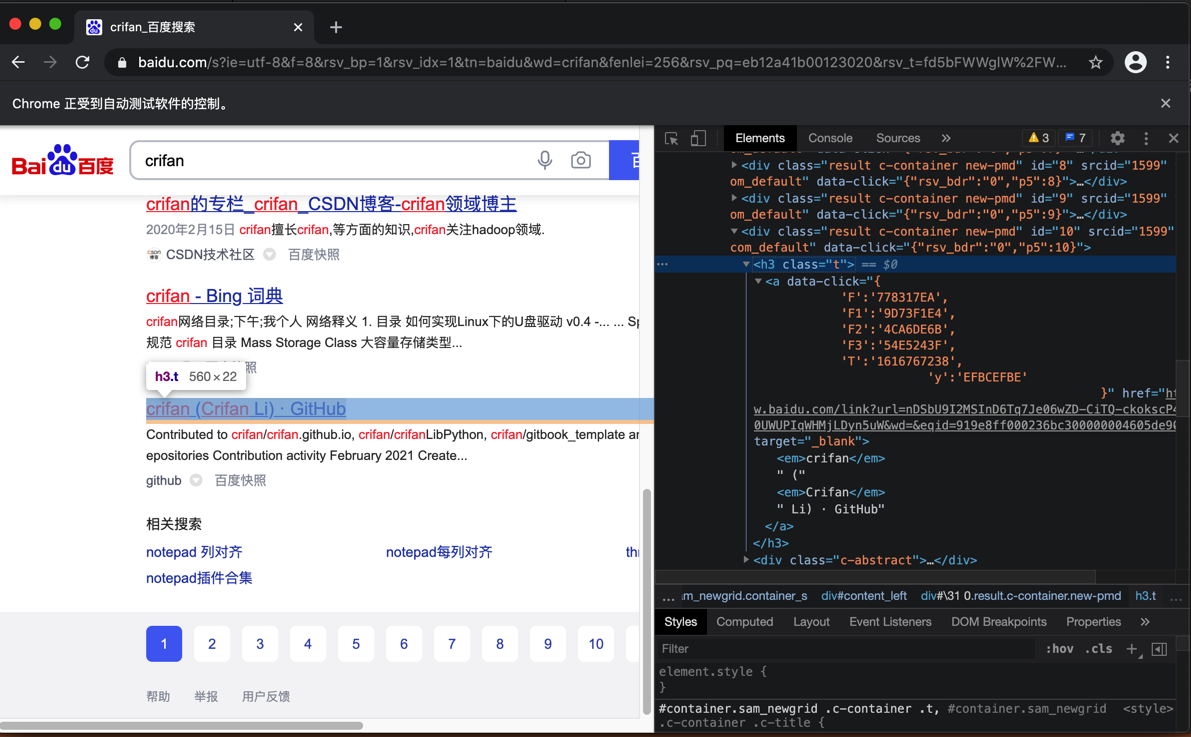Expand the div with id="8" node
Viewport: 1191px width, 737px height.
point(734,165)
